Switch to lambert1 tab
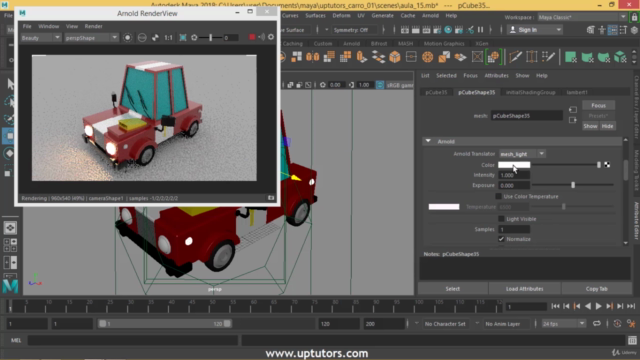 pos(577,92)
